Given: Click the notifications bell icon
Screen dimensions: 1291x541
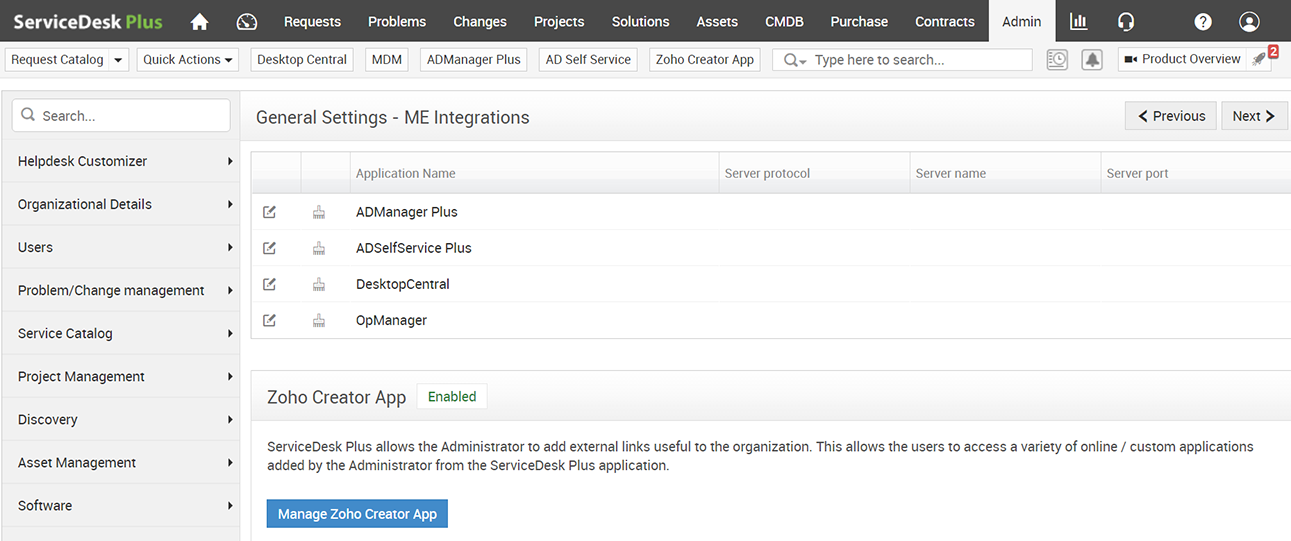Looking at the screenshot, I should pyautogui.click(x=1092, y=60).
